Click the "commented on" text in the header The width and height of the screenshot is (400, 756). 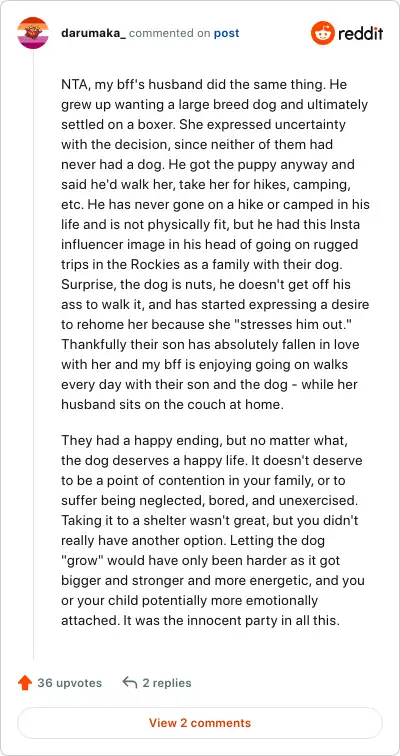[170, 33]
